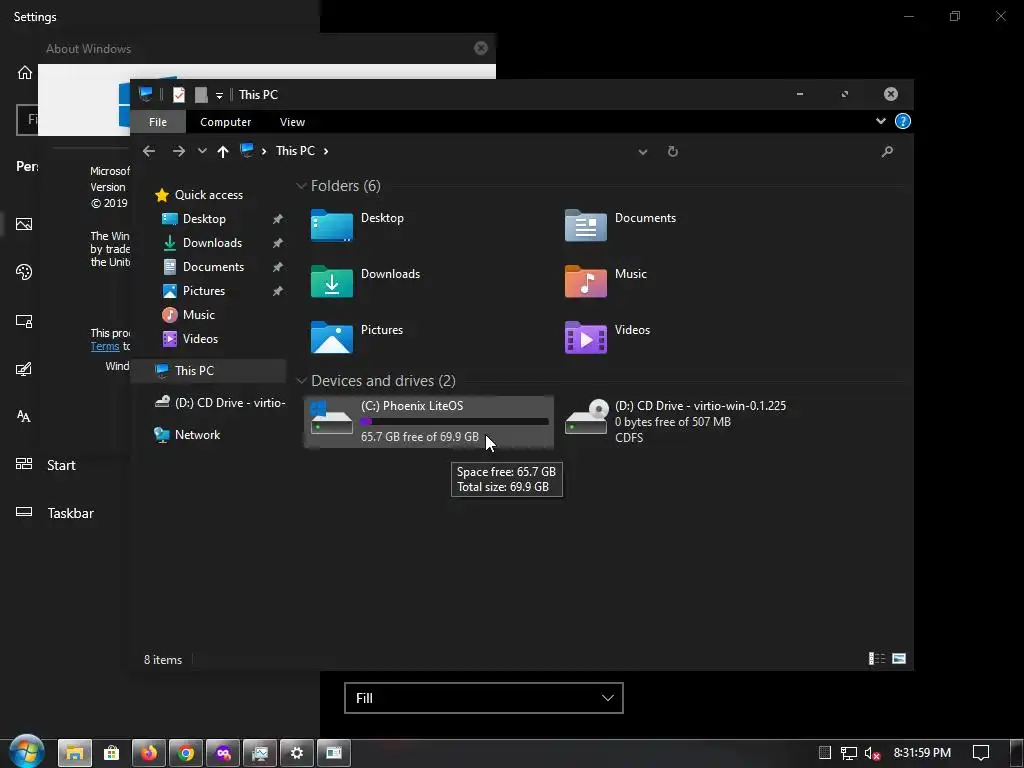Select the Documents folder icon in main pane
Viewport: 1024px width, 768px height.
586,225
